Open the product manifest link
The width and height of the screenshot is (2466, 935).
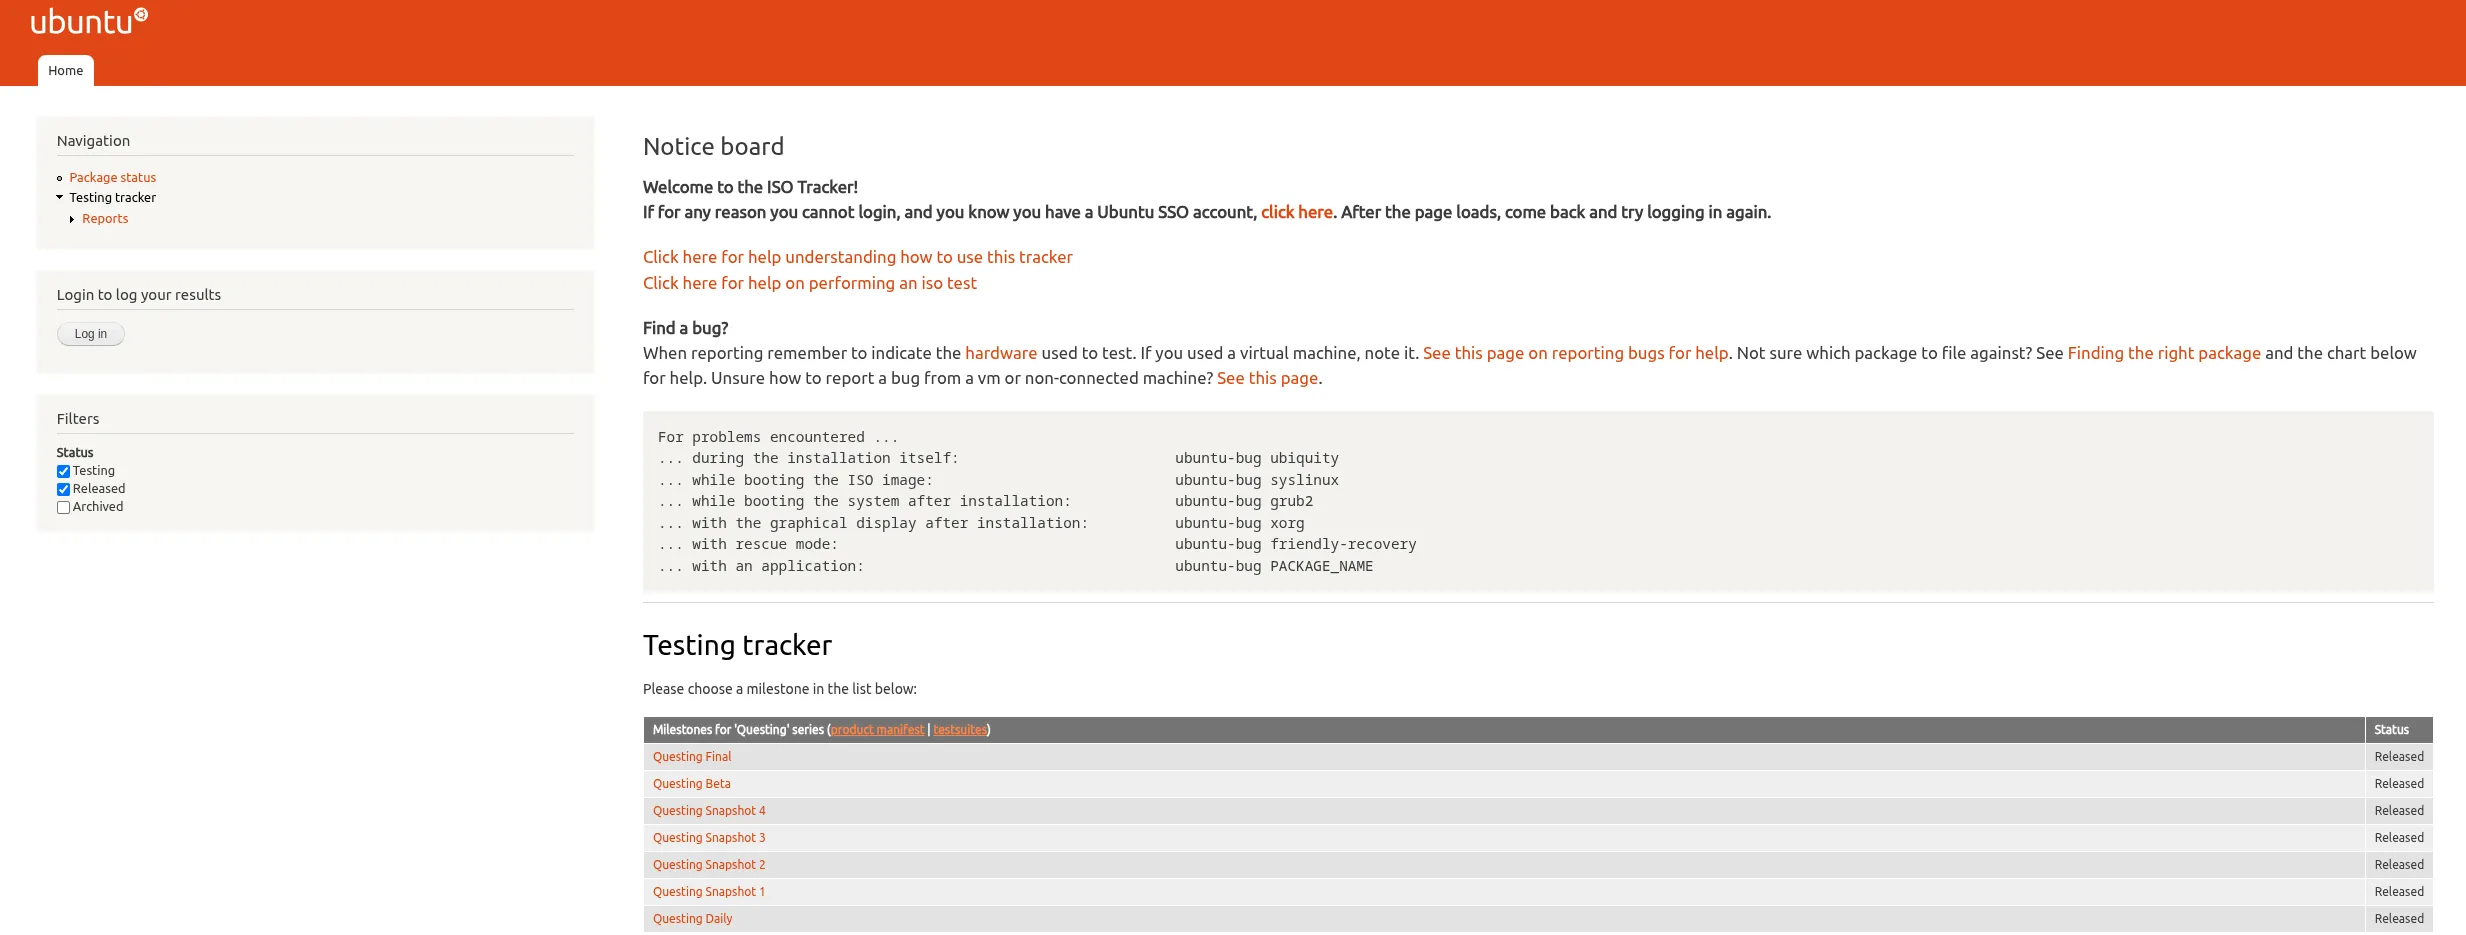(877, 730)
